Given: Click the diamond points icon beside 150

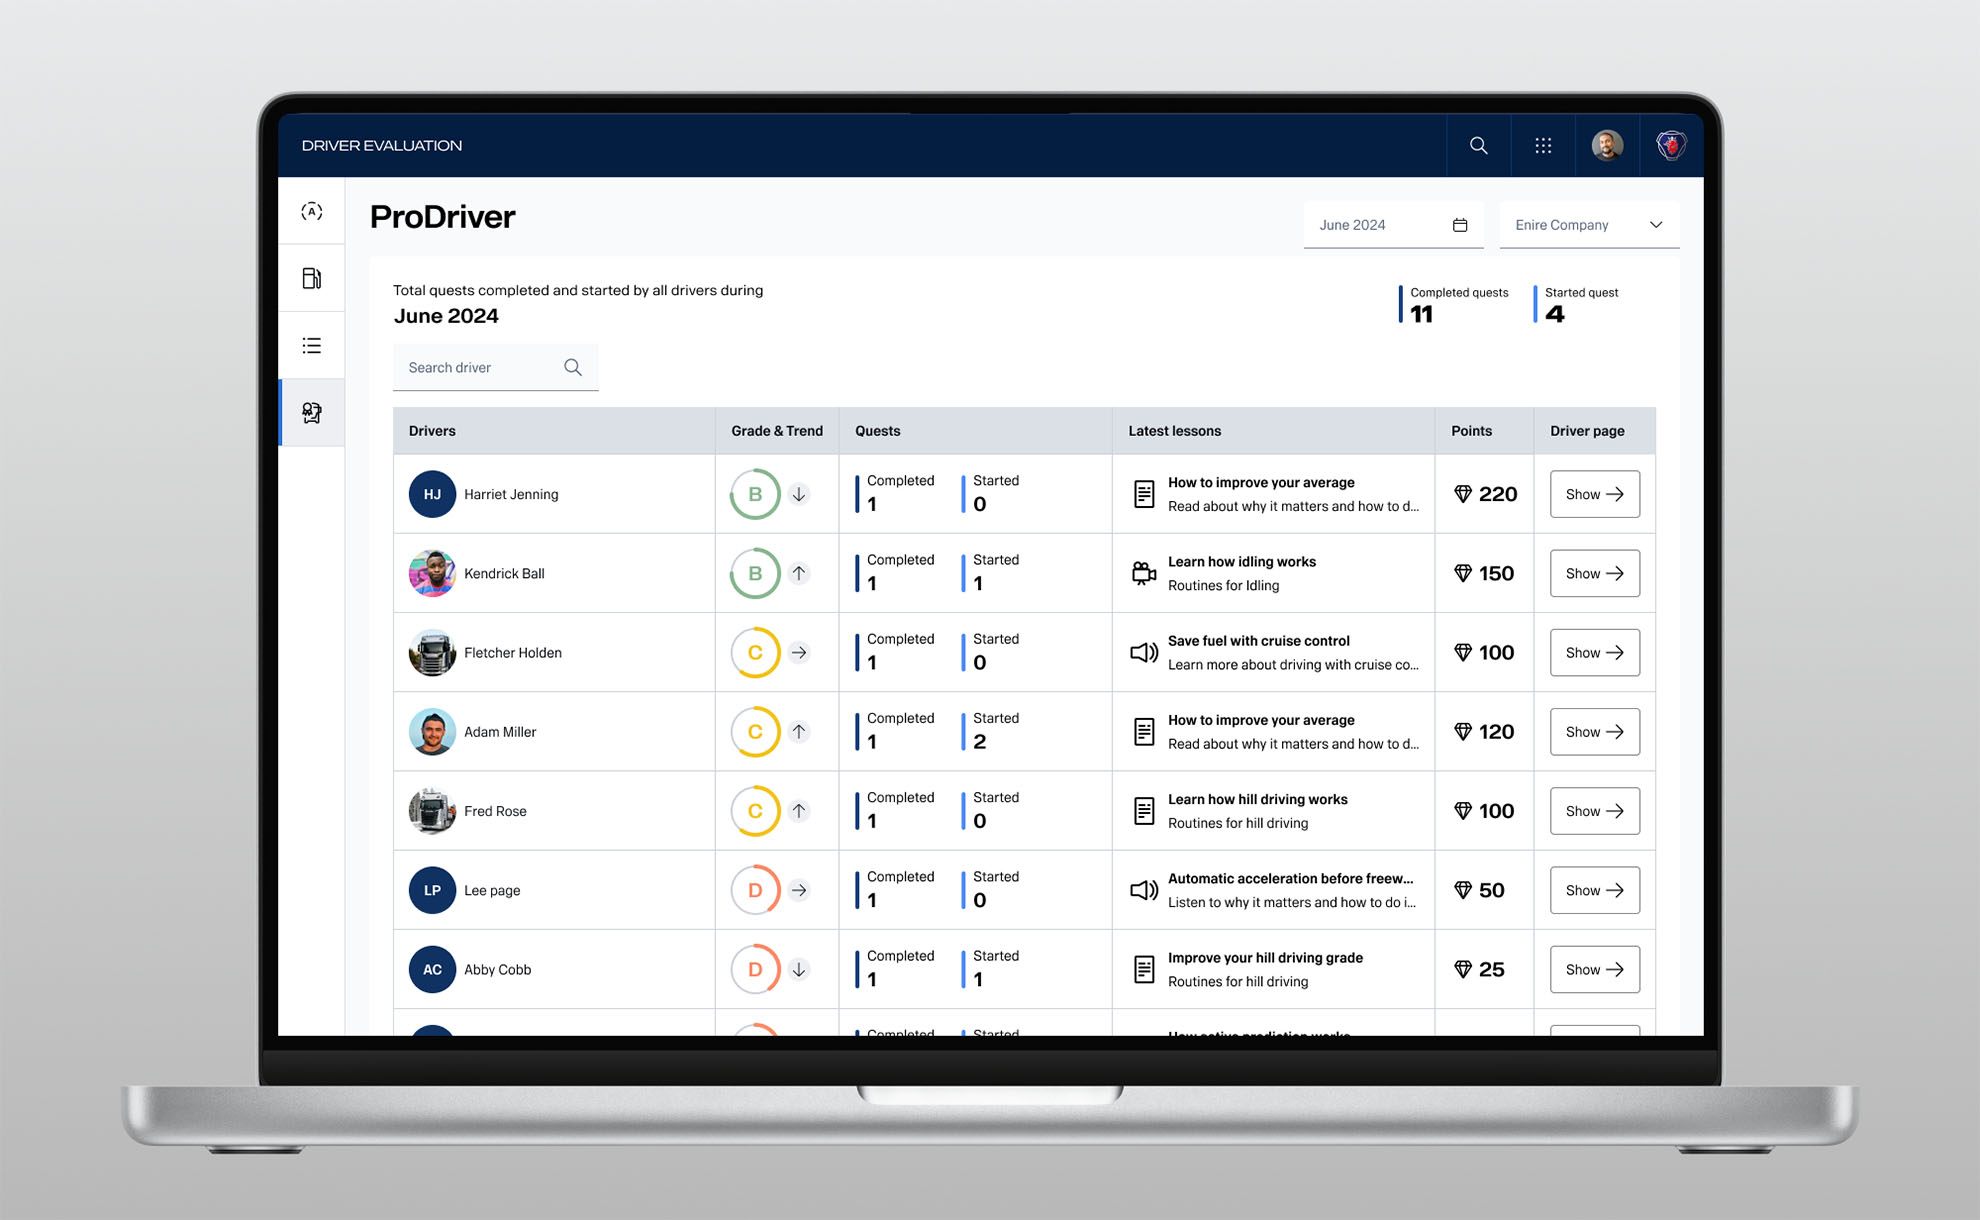Looking at the screenshot, I should pos(1462,573).
